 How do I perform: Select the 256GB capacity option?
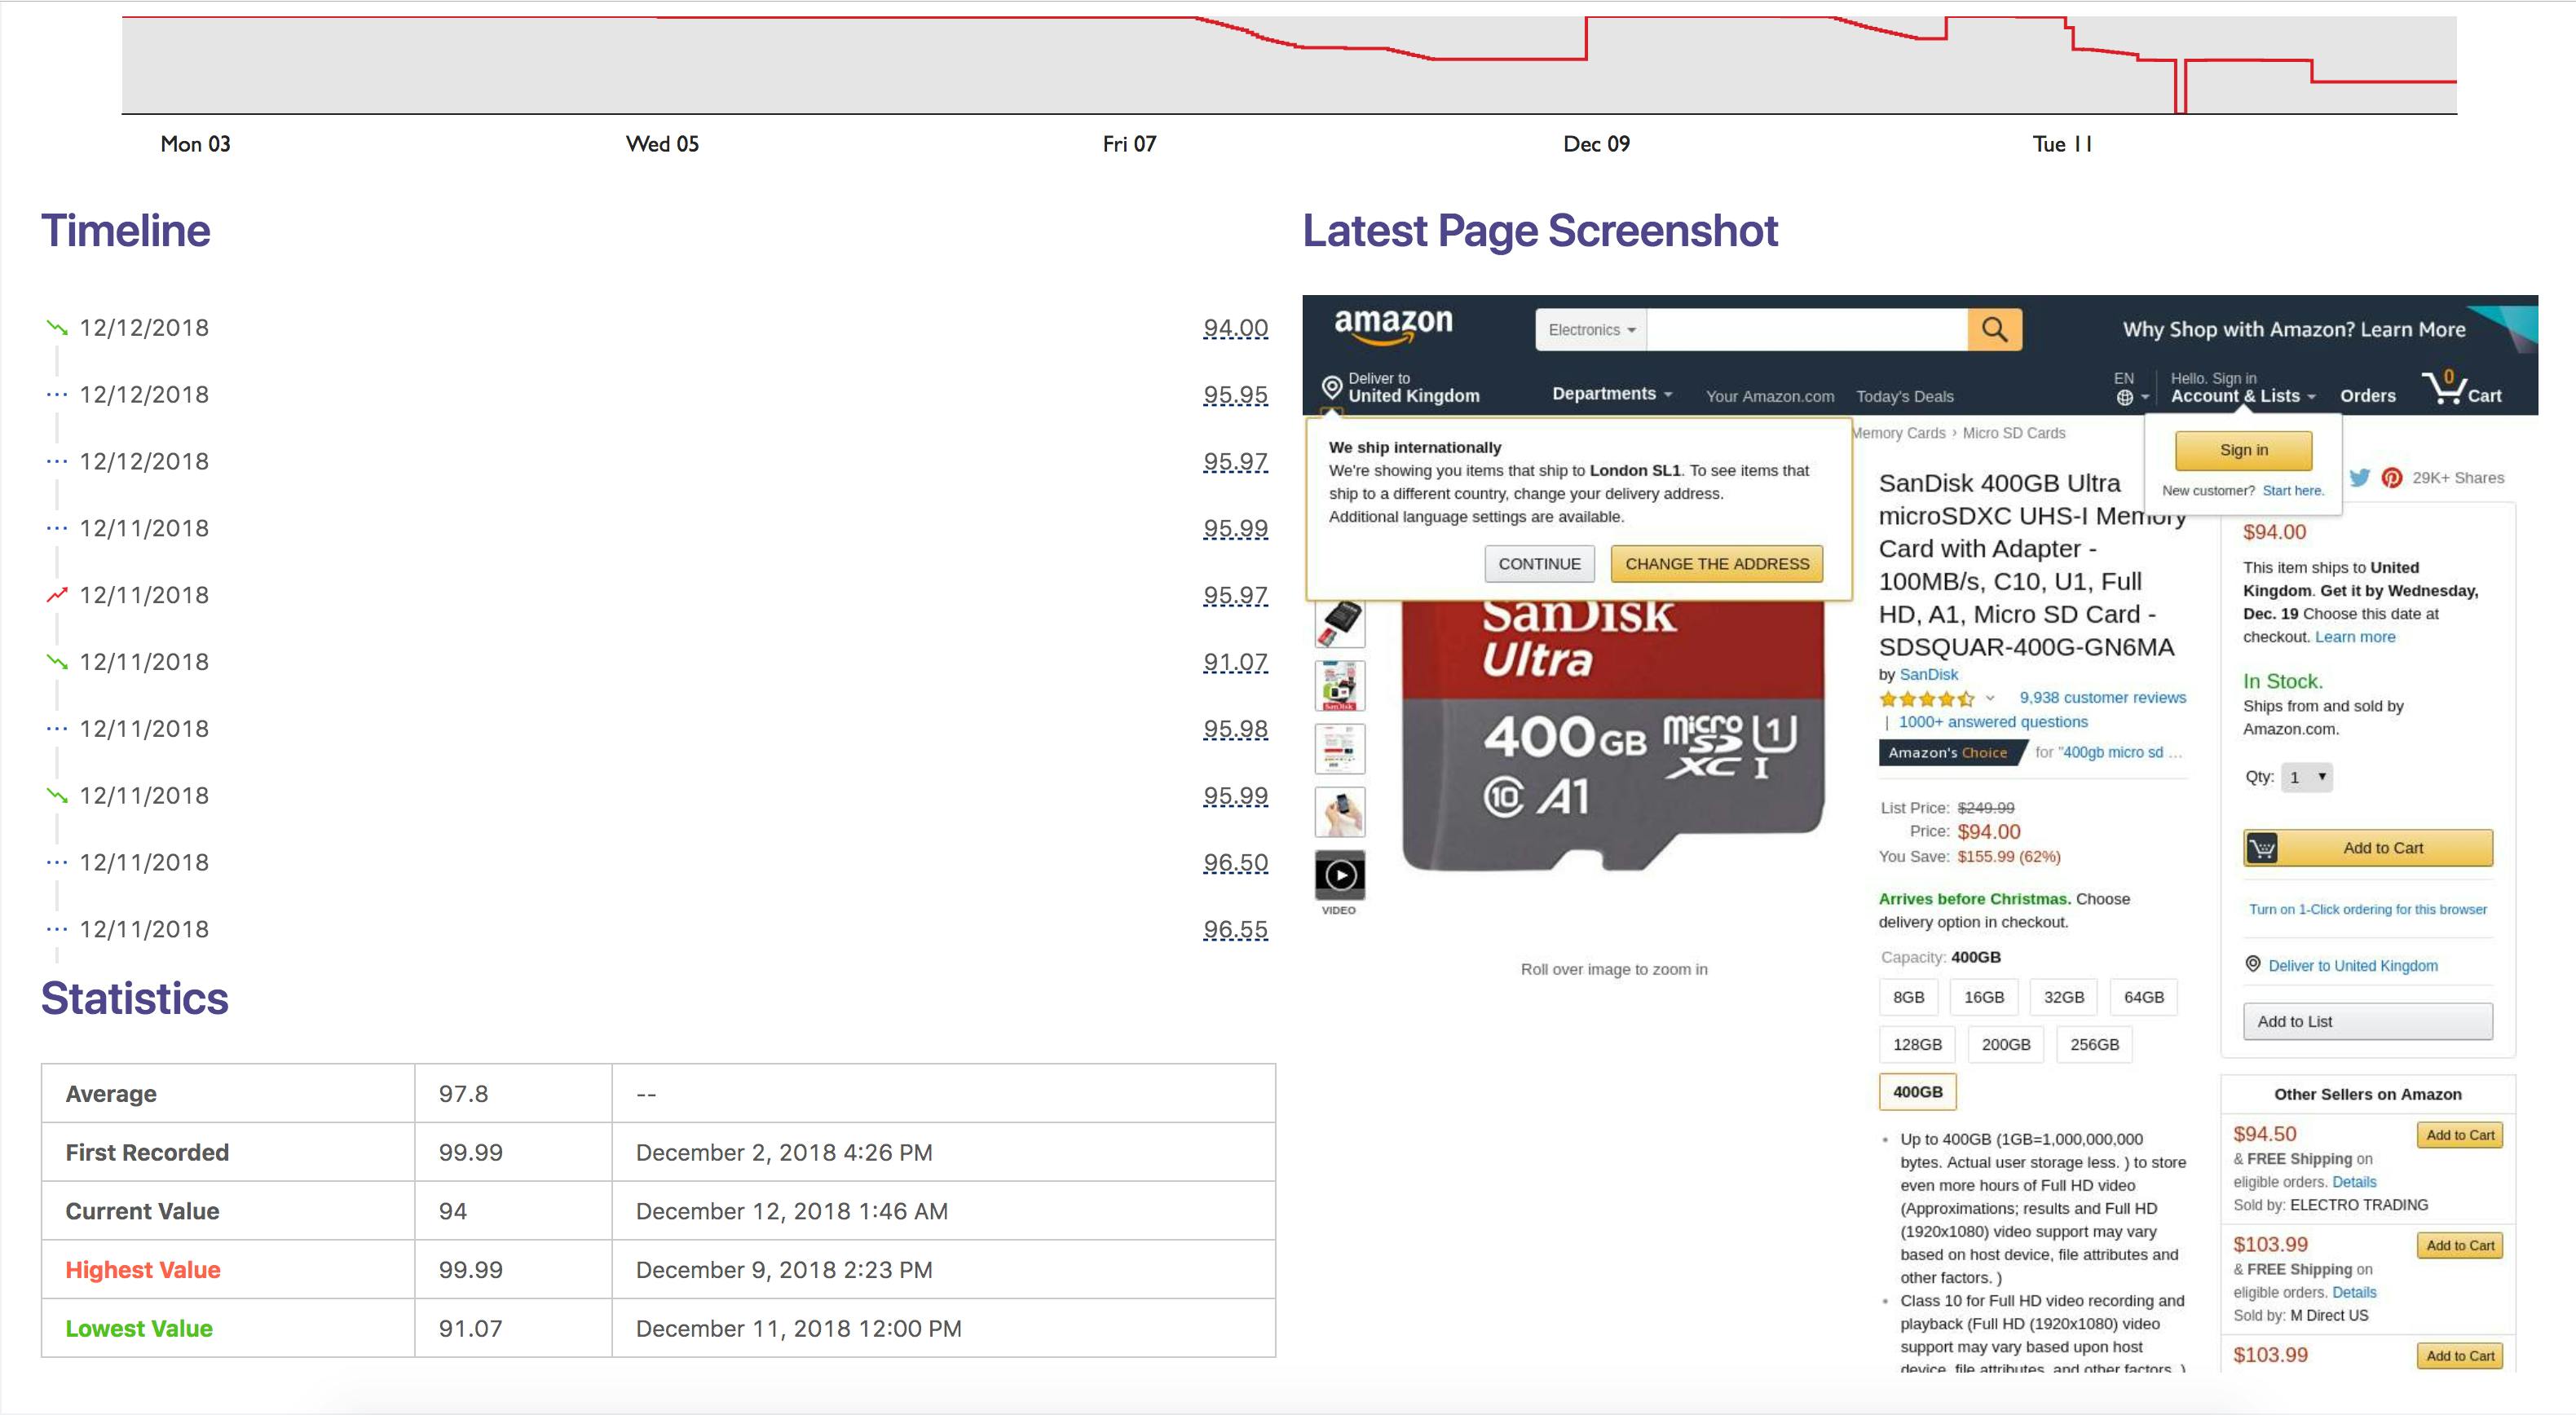(2094, 1044)
